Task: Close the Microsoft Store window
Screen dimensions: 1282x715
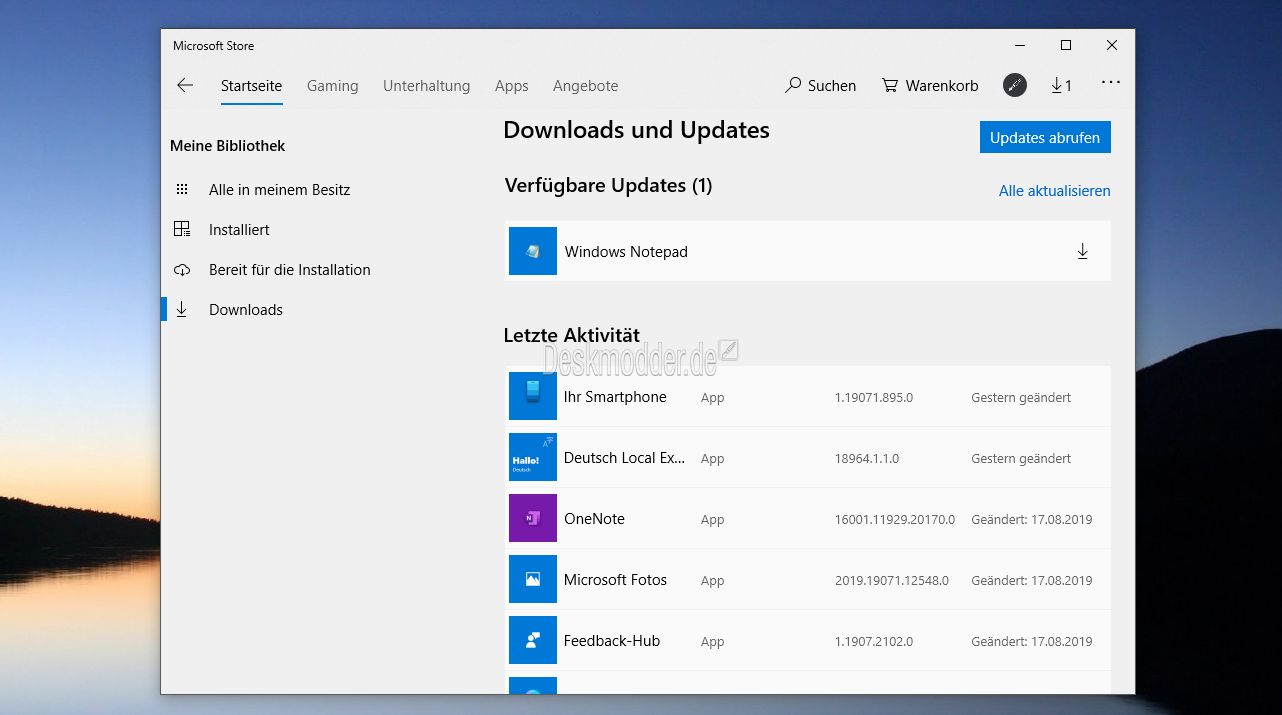Action: tap(1112, 45)
